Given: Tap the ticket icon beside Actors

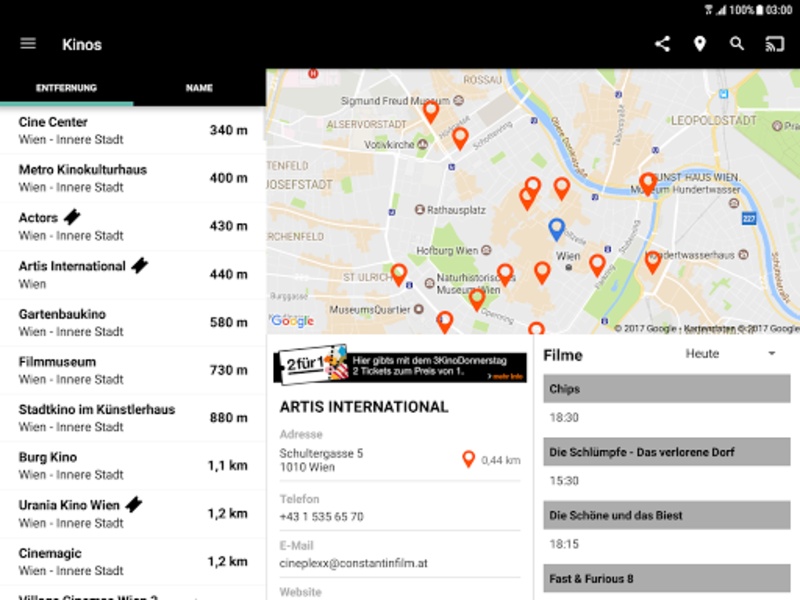Looking at the screenshot, I should 72,217.
